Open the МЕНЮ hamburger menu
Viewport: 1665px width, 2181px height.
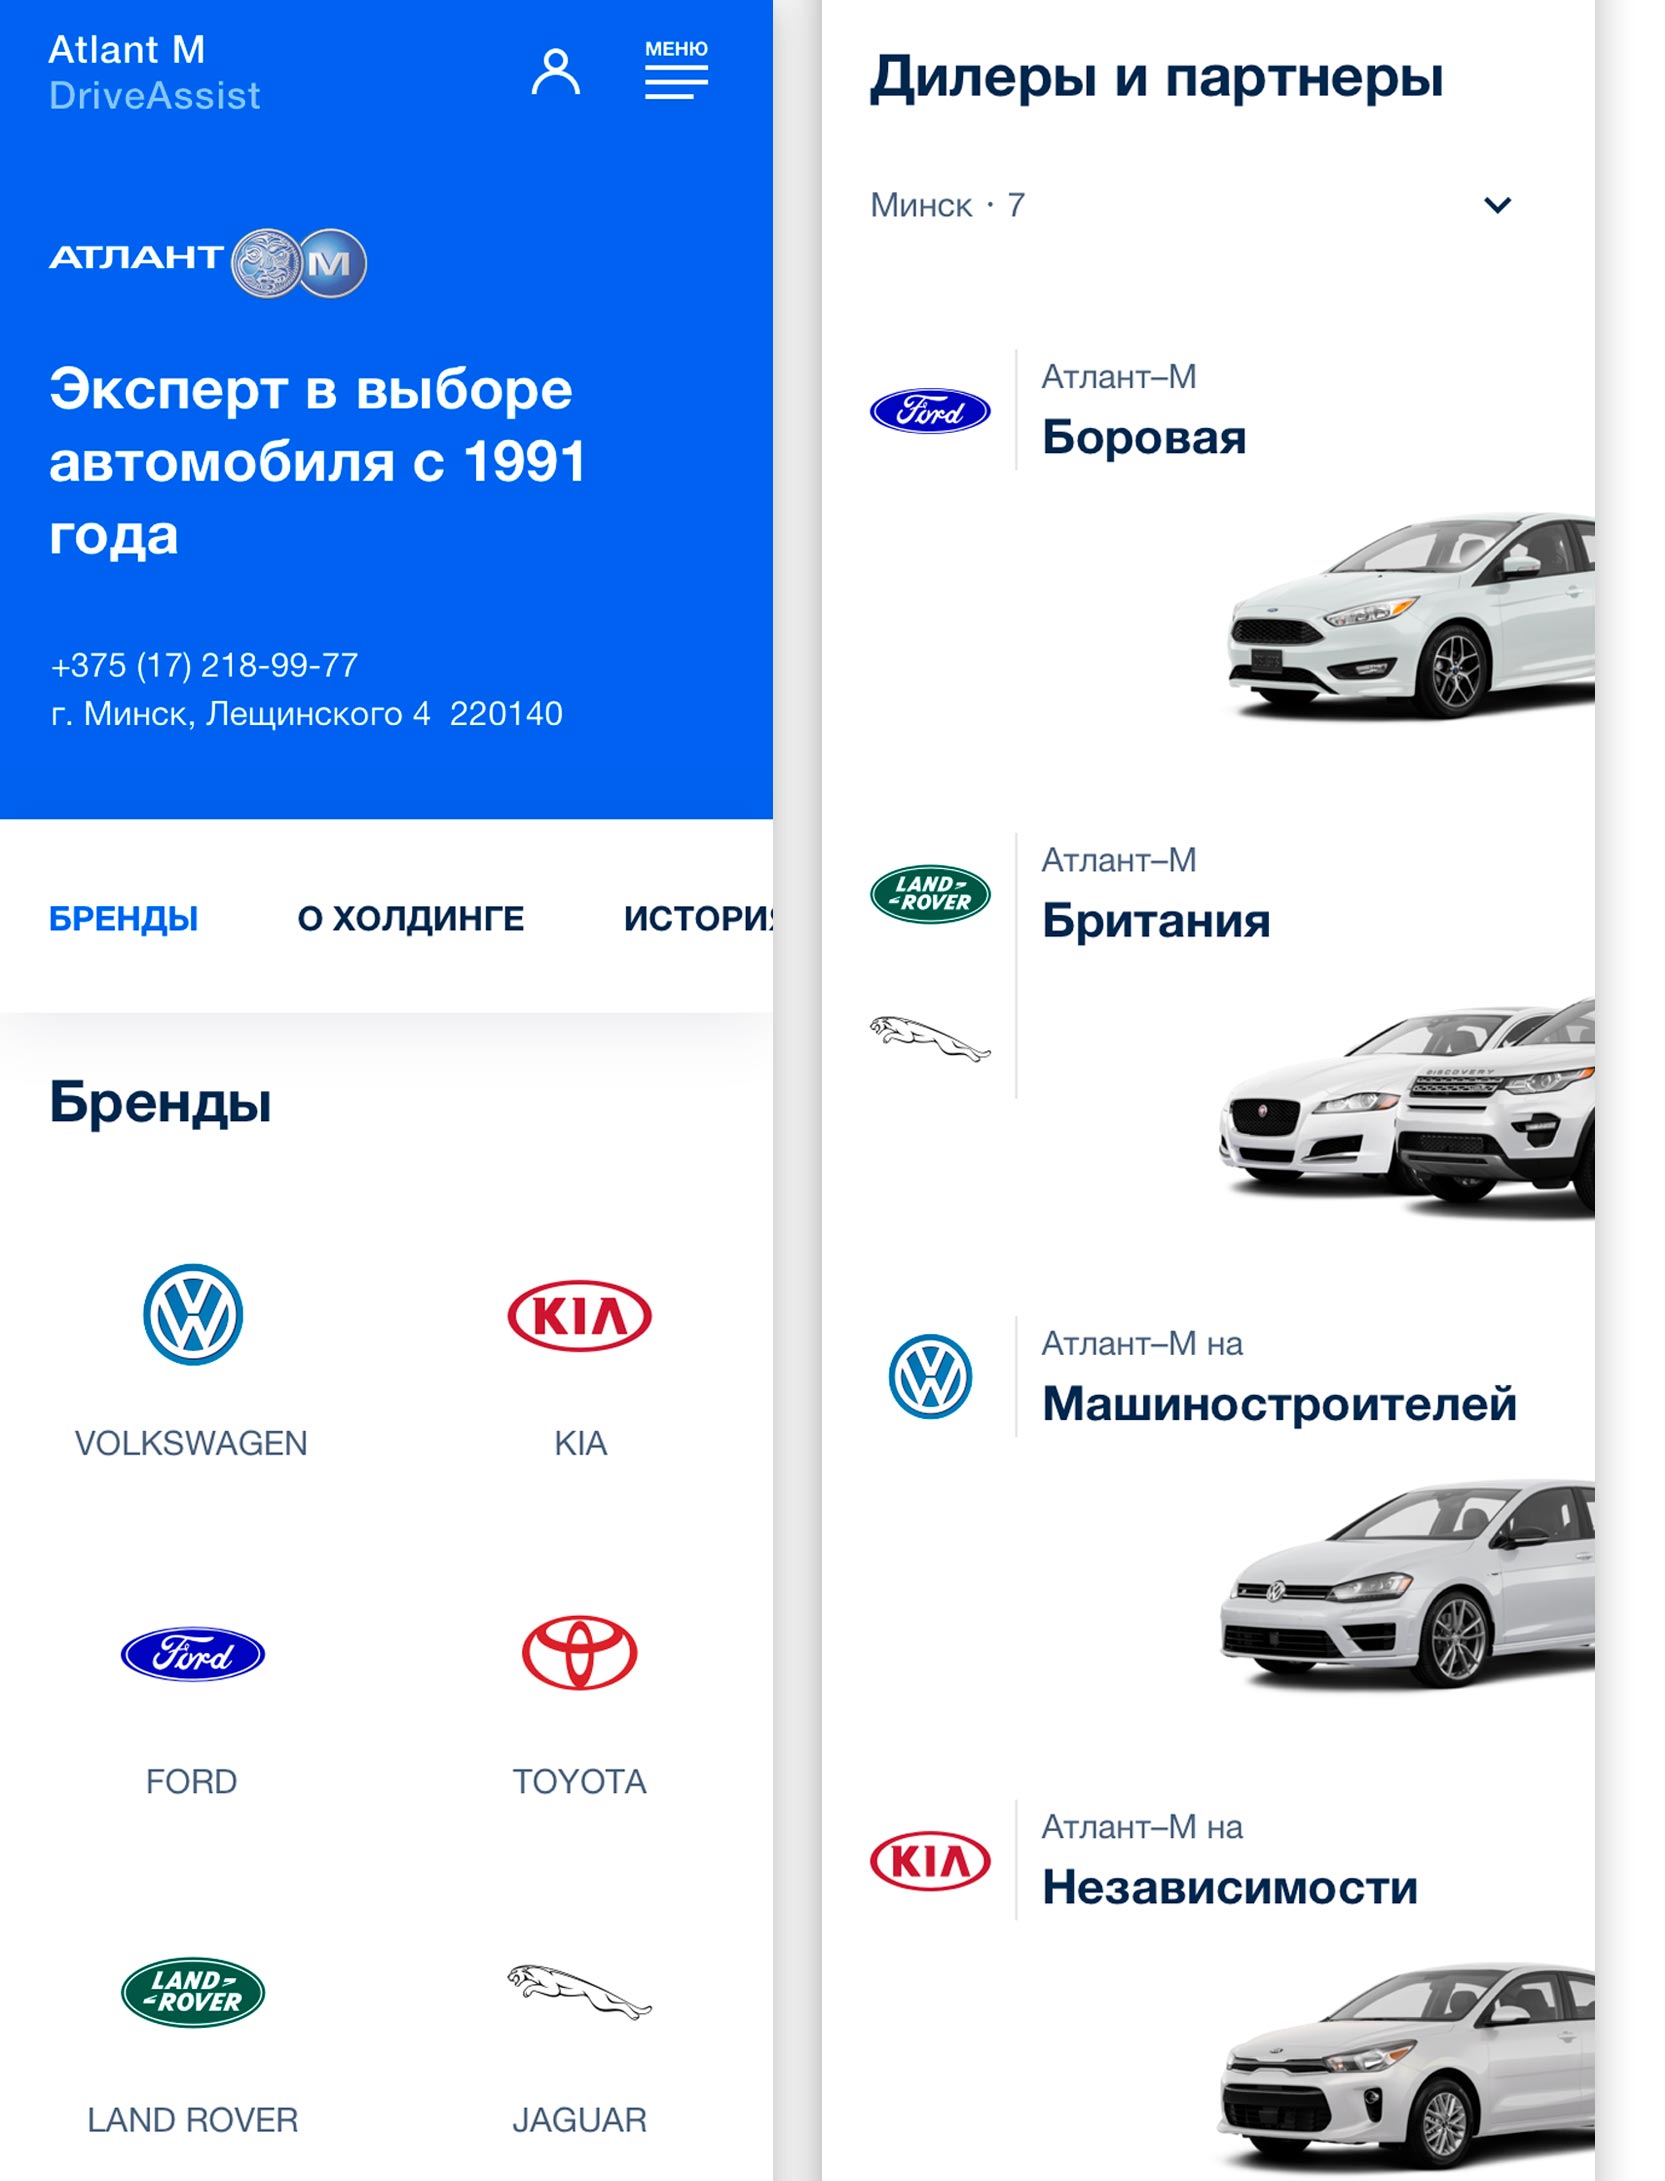tap(676, 70)
